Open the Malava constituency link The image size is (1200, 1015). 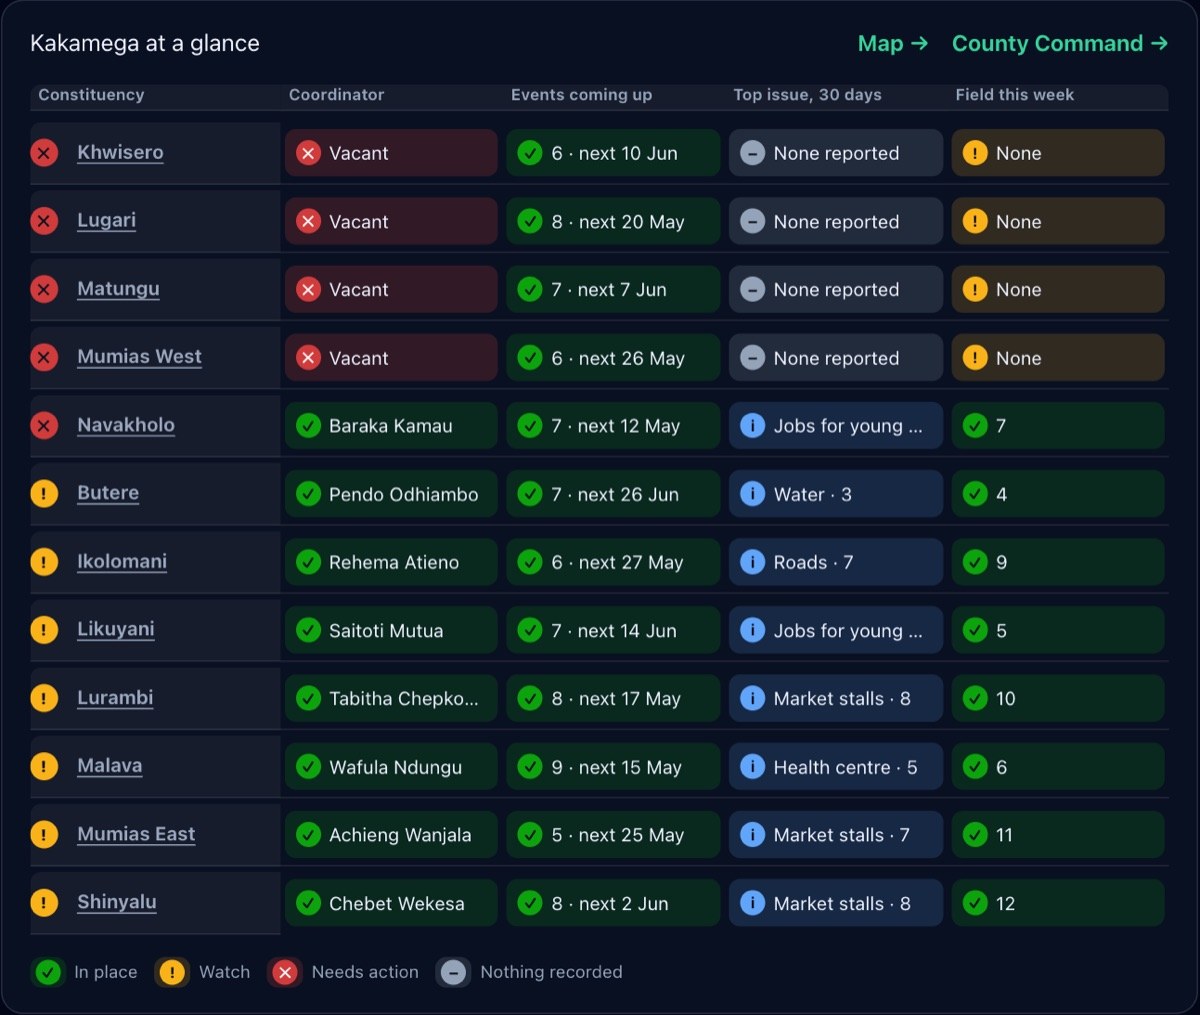(x=110, y=766)
